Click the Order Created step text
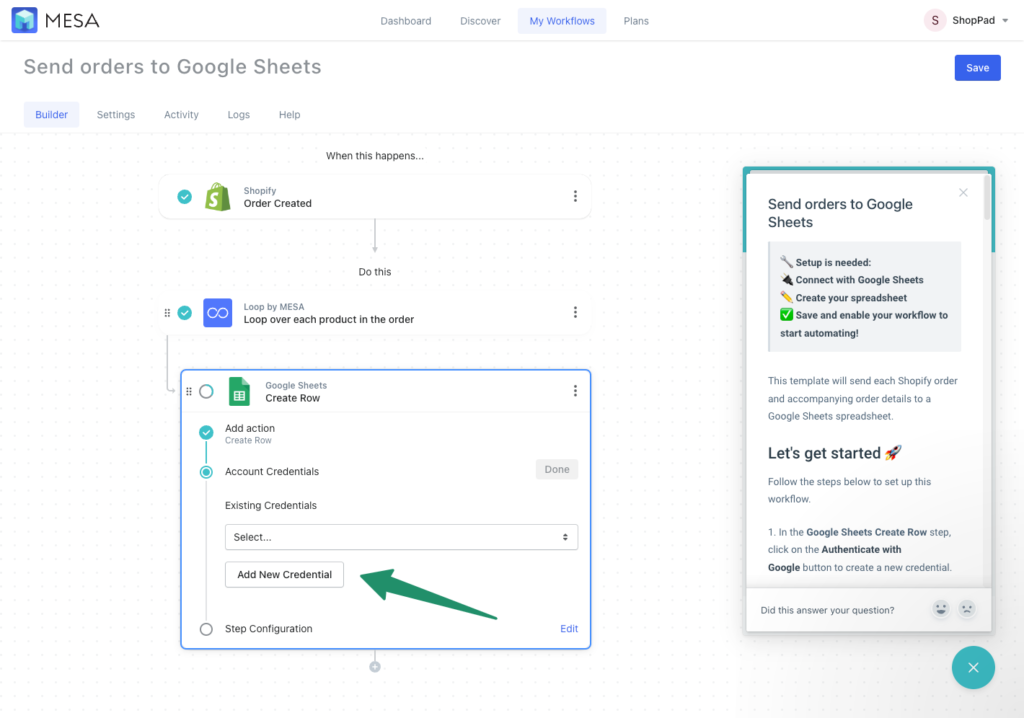Image resolution: width=1024 pixels, height=718 pixels. pyautogui.click(x=278, y=203)
